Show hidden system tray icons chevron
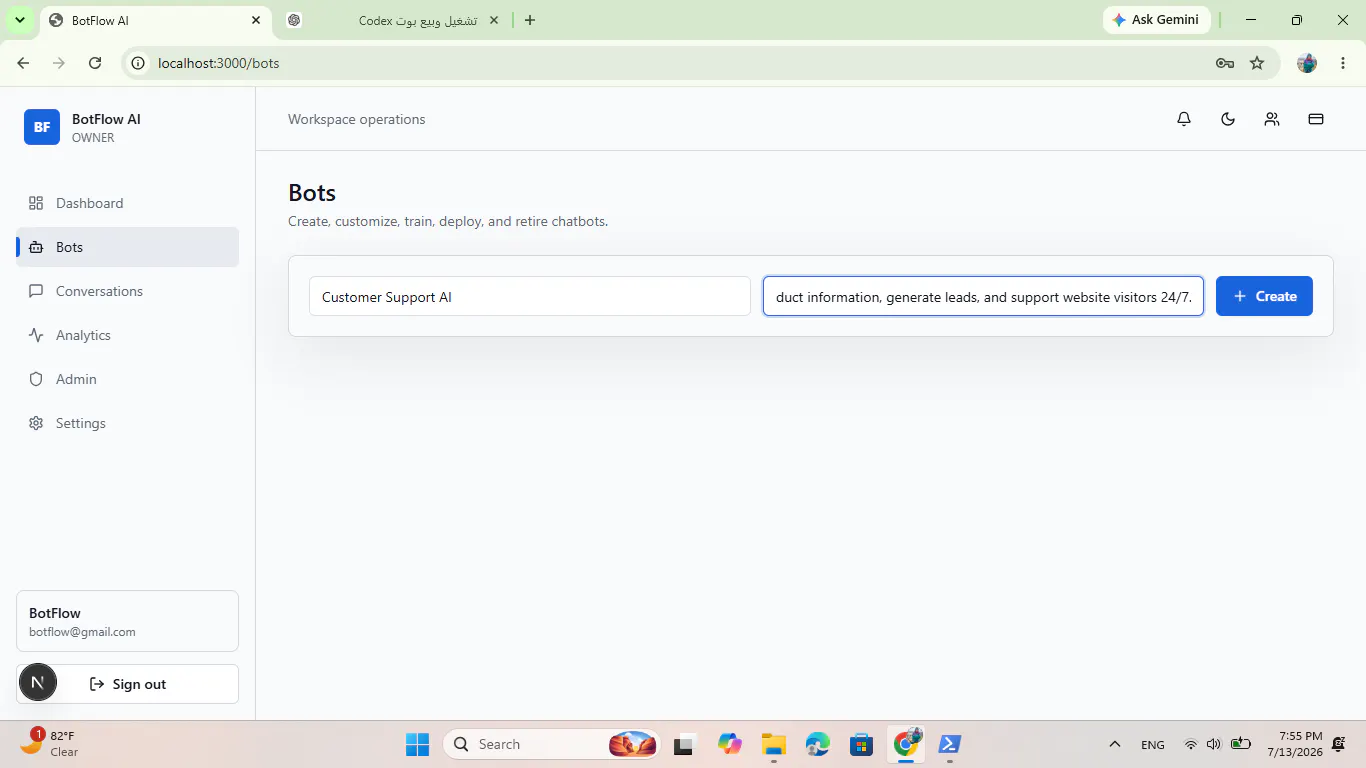 click(1114, 744)
